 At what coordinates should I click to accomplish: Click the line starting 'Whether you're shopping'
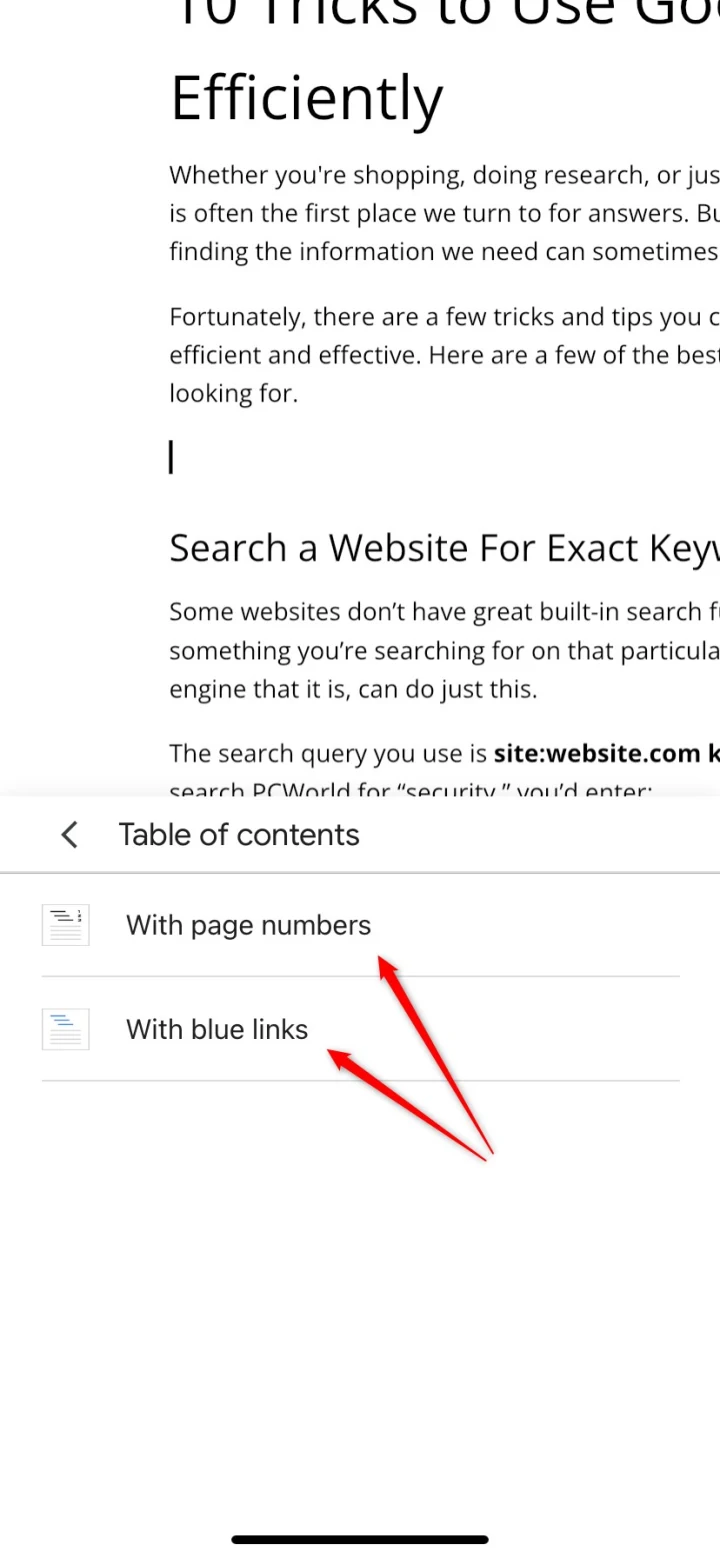pos(440,175)
